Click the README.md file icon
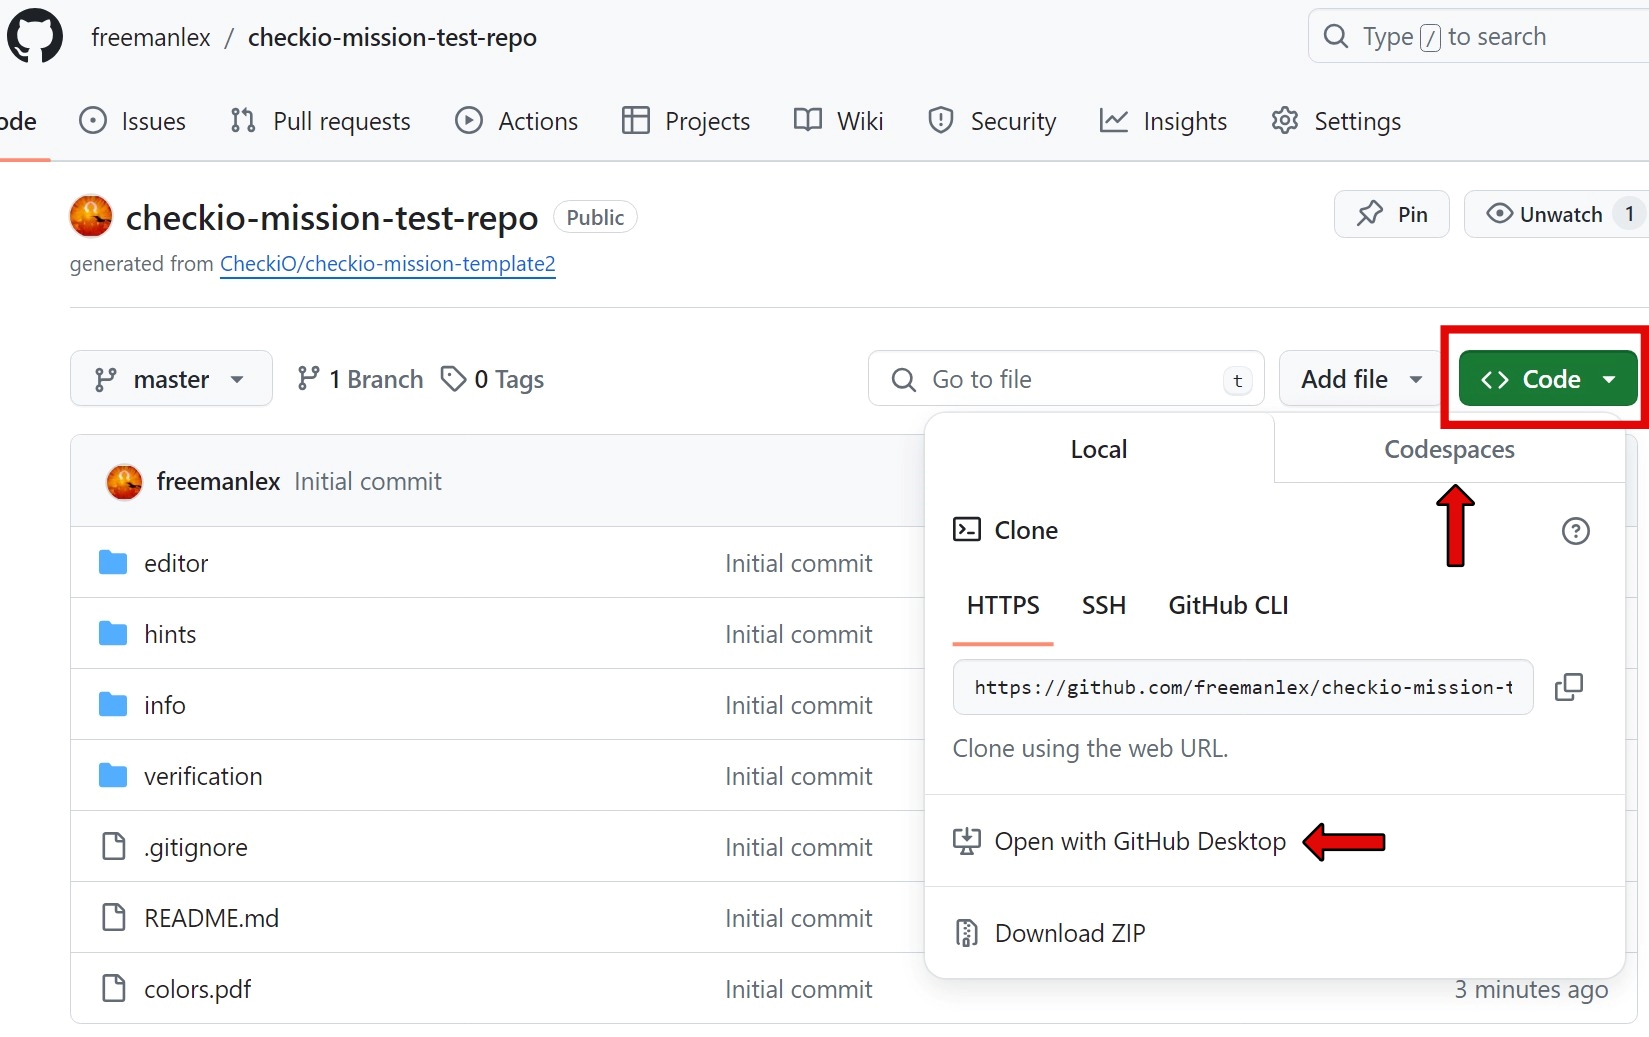Viewport: 1649px width, 1037px height. click(114, 917)
